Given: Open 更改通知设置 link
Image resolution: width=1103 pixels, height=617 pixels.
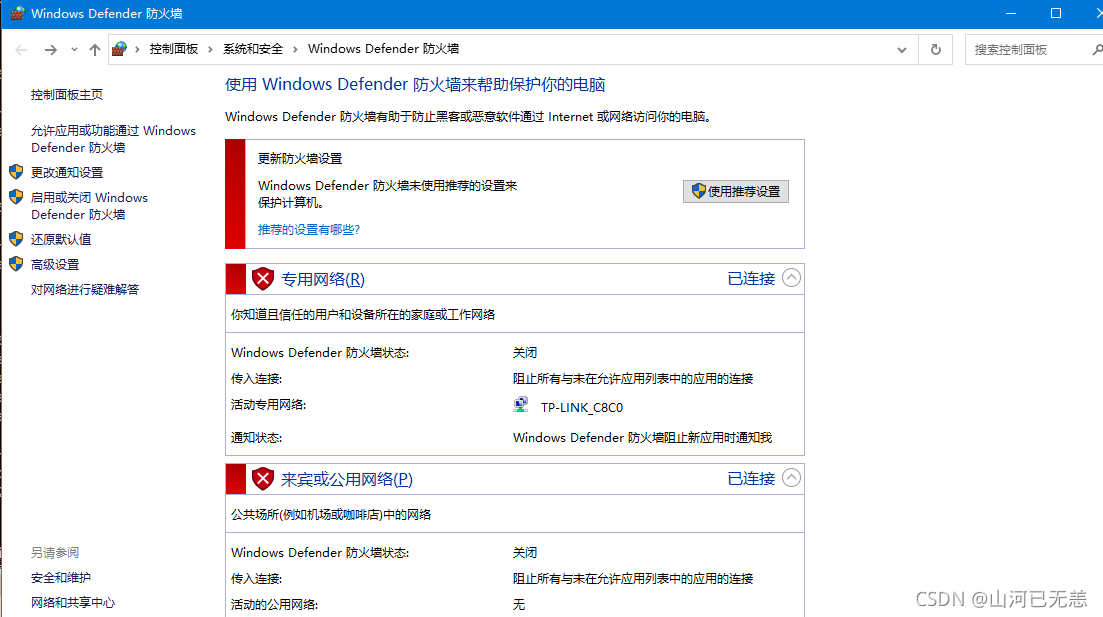Looking at the screenshot, I should (x=67, y=172).
